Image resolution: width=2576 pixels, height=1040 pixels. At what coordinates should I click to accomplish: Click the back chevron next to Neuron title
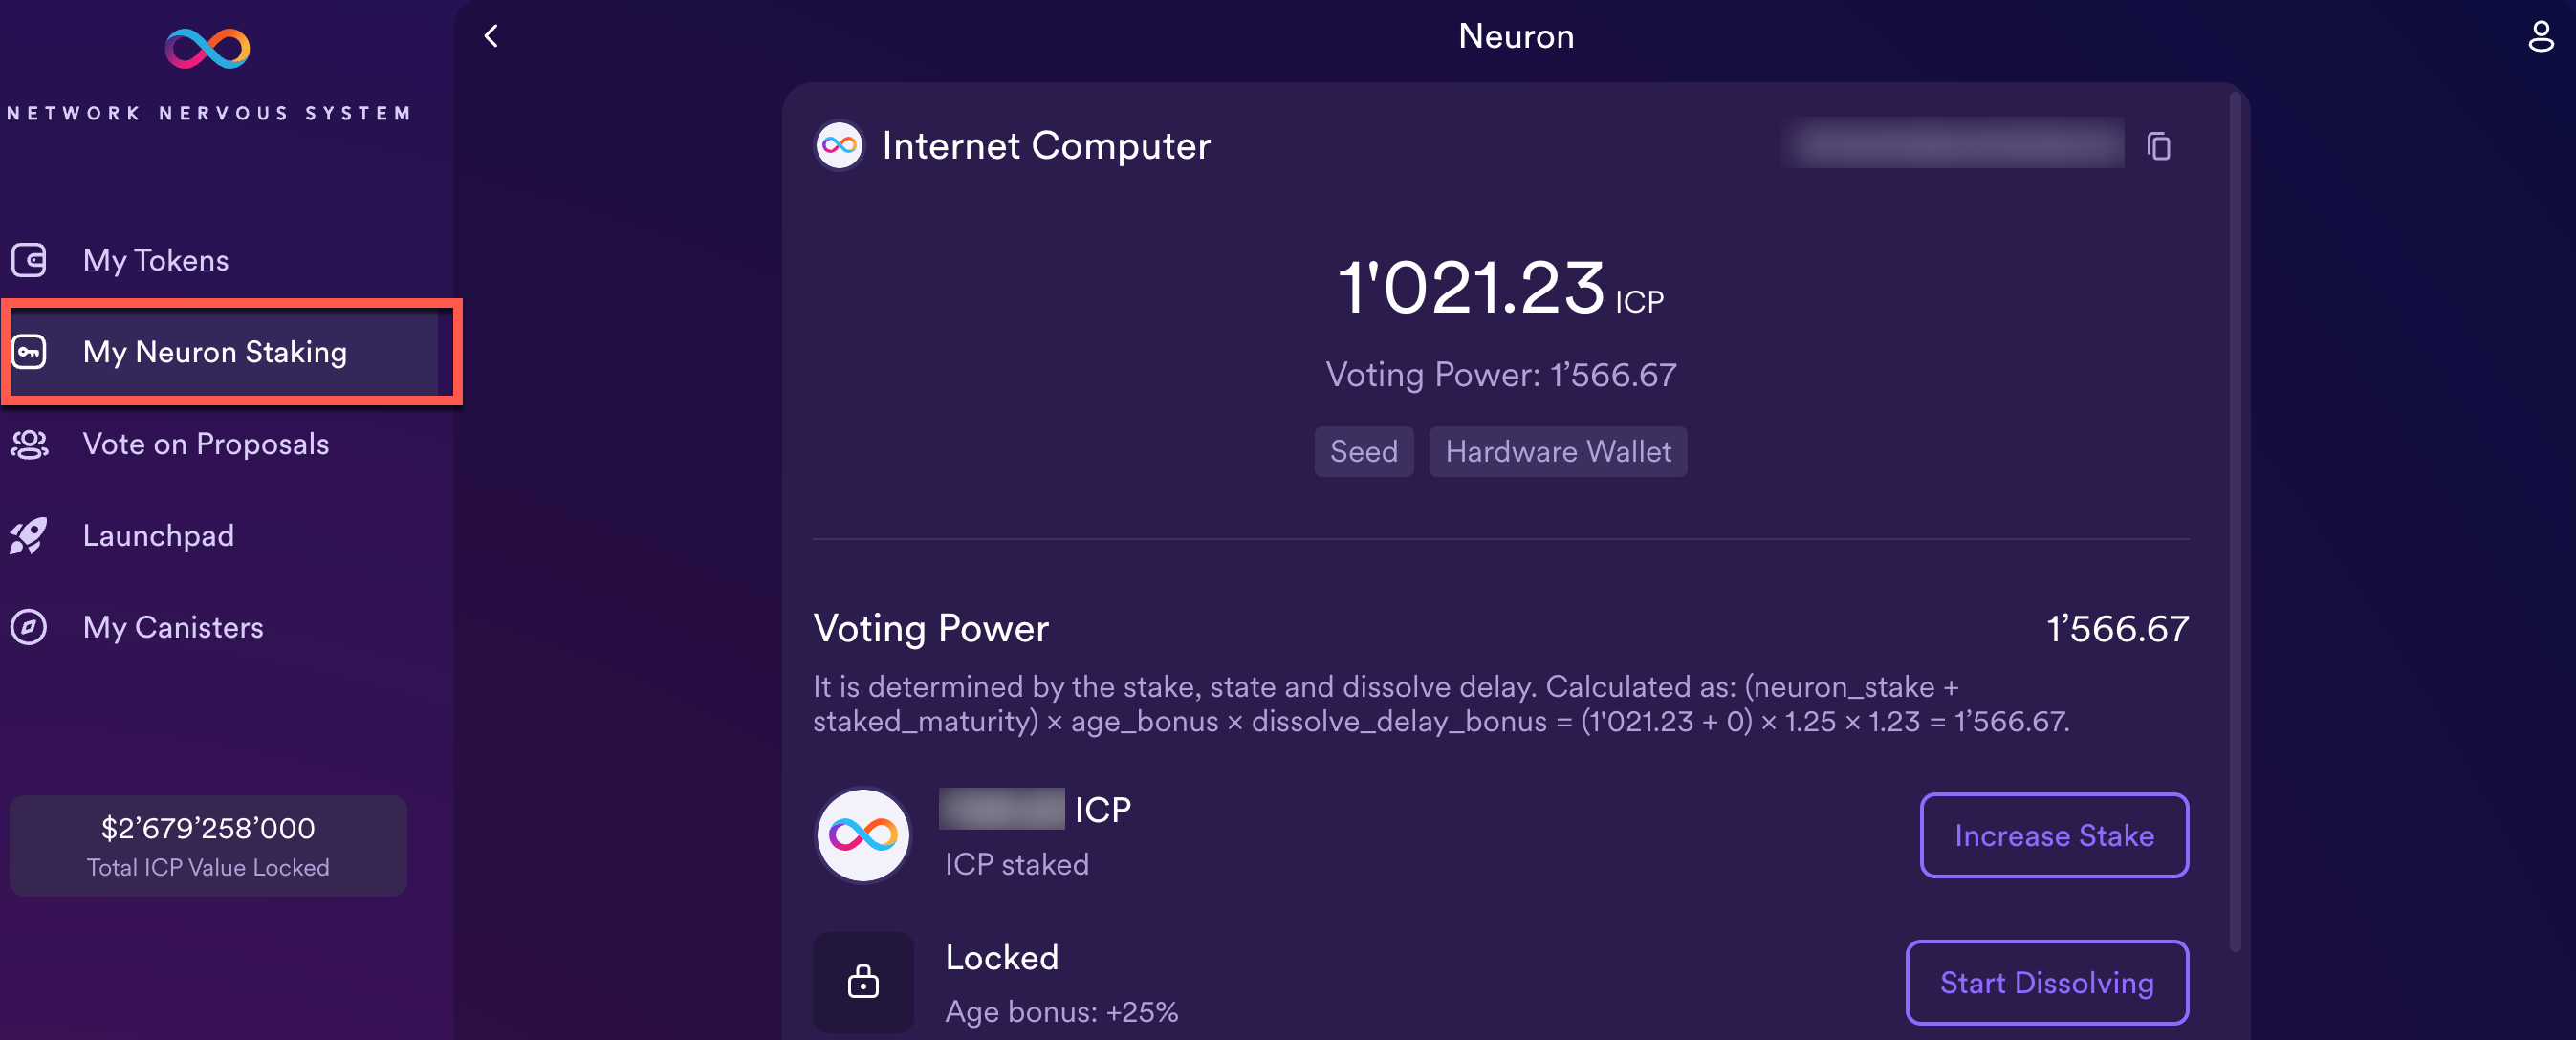491,35
